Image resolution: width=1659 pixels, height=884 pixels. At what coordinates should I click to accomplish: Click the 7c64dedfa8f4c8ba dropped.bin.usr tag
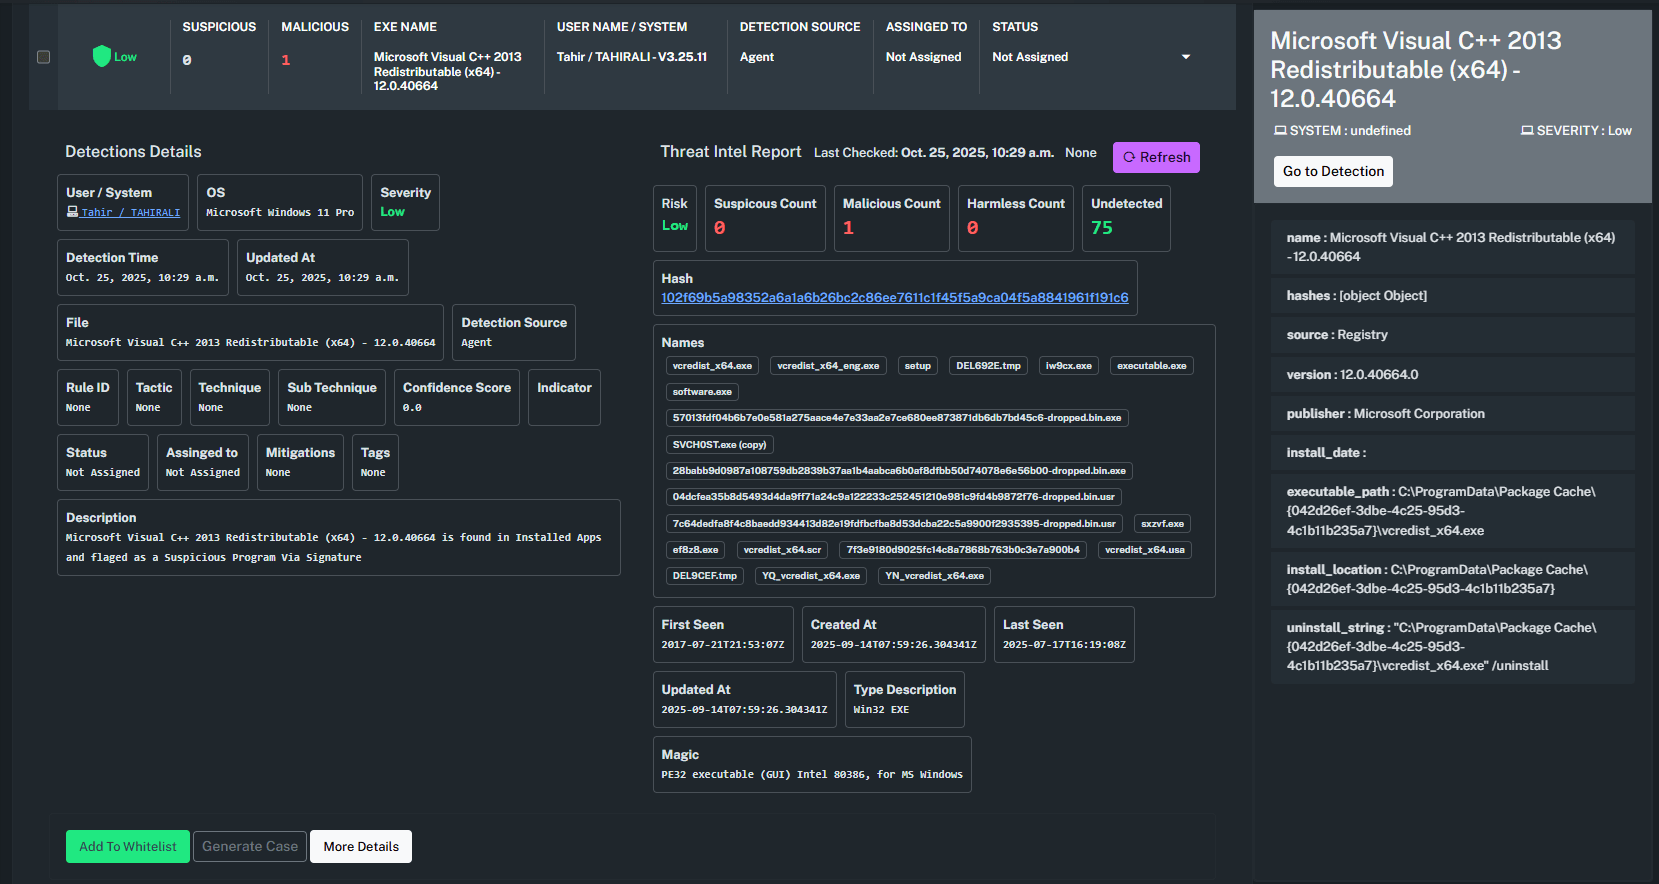(894, 524)
